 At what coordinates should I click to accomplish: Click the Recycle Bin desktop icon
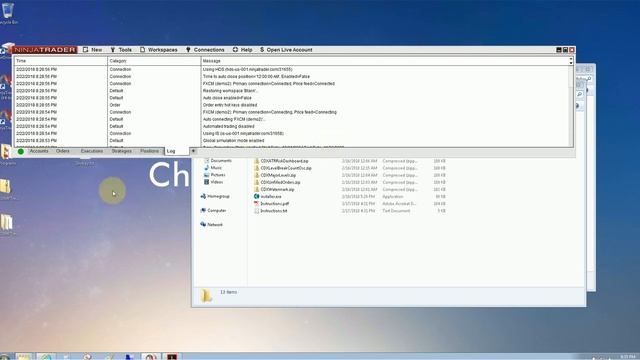click(x=8, y=13)
